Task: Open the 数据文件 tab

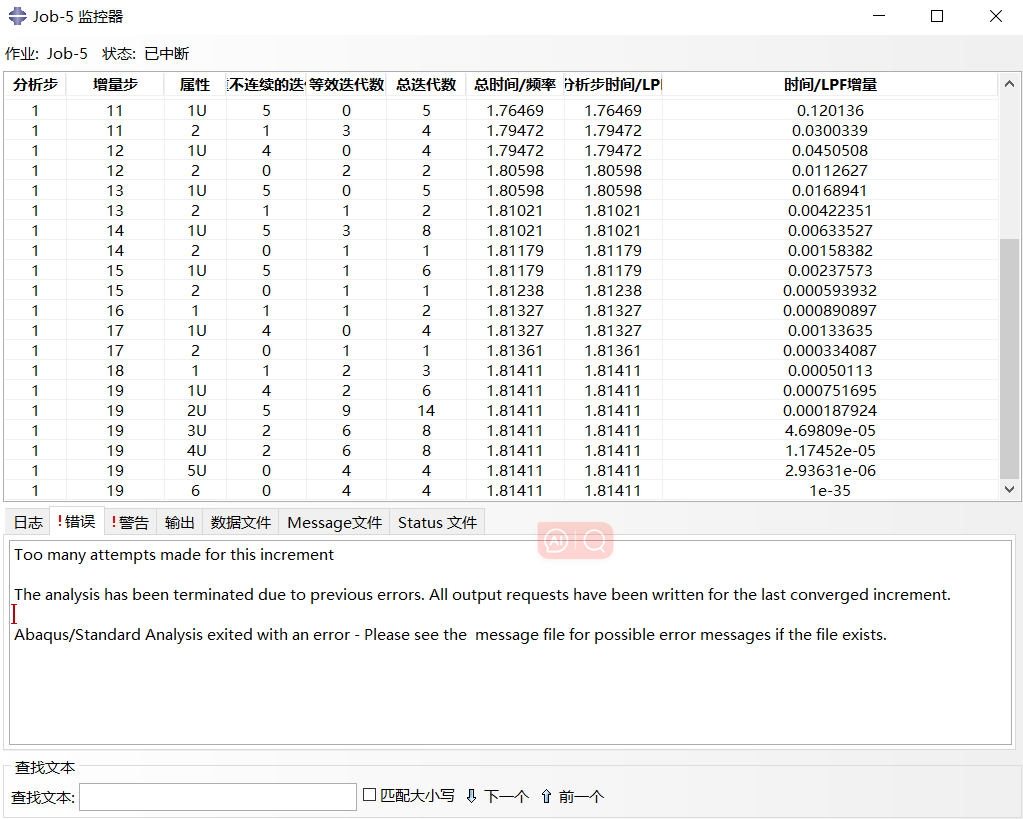Action: [x=240, y=521]
